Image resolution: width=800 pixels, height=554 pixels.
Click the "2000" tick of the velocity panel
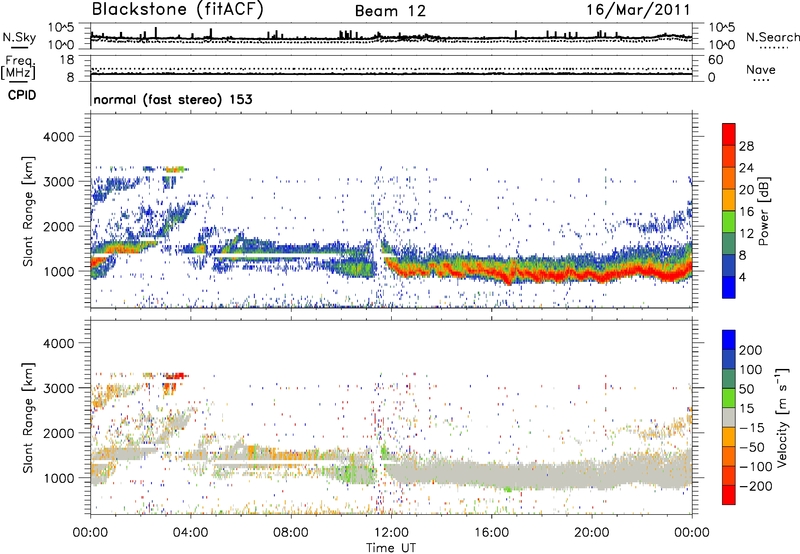[x=58, y=433]
